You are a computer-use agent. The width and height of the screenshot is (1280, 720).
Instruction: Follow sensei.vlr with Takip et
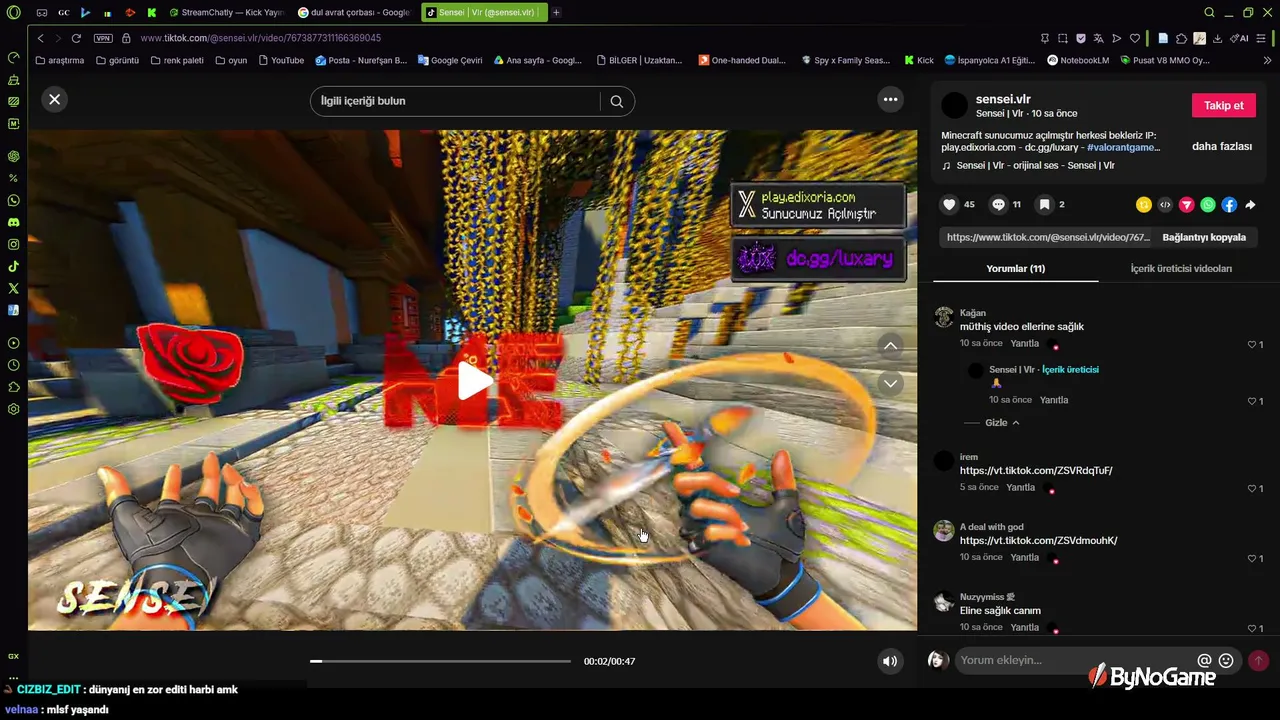tap(1223, 105)
